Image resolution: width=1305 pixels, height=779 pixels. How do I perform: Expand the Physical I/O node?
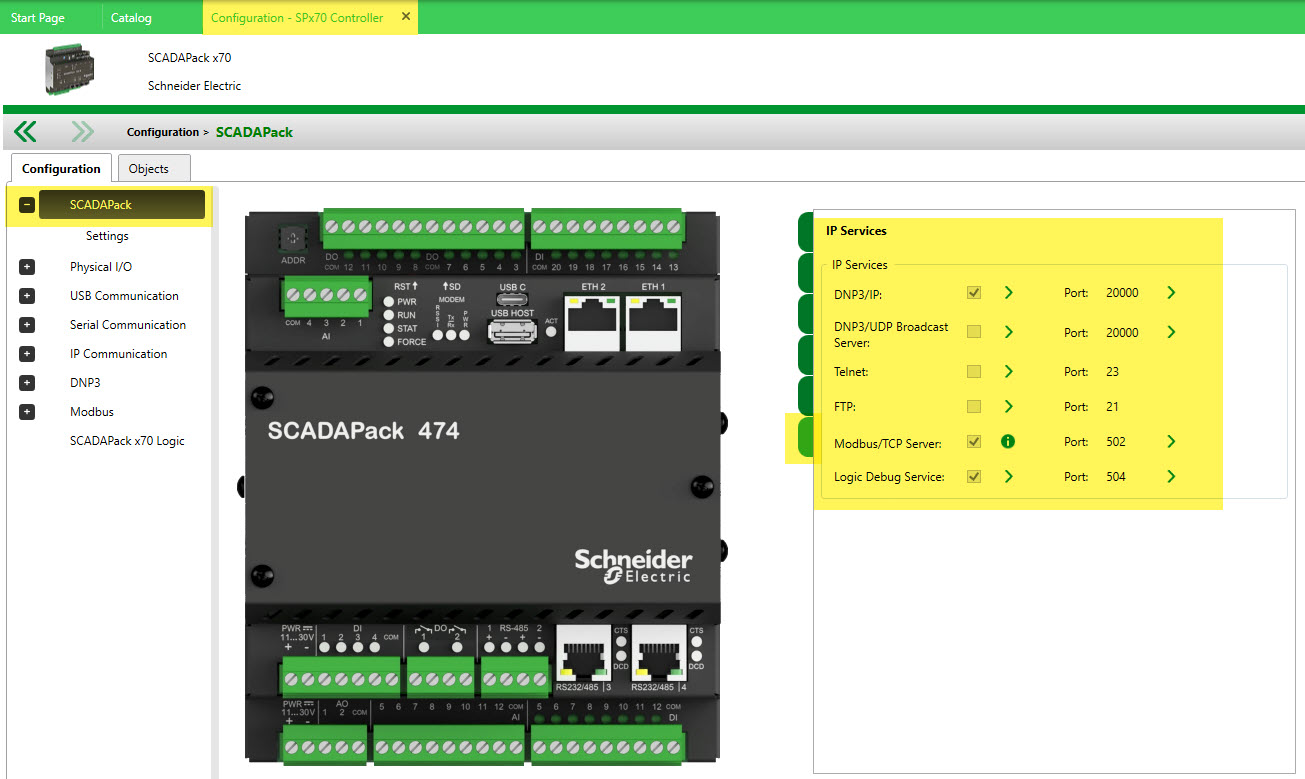(x=27, y=267)
